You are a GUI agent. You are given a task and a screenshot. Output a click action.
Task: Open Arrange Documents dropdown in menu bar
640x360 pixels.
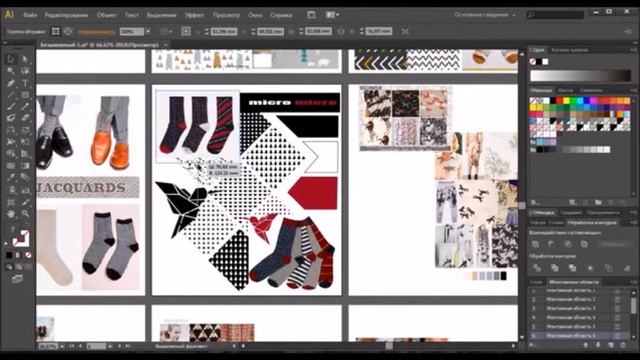tap(333, 15)
